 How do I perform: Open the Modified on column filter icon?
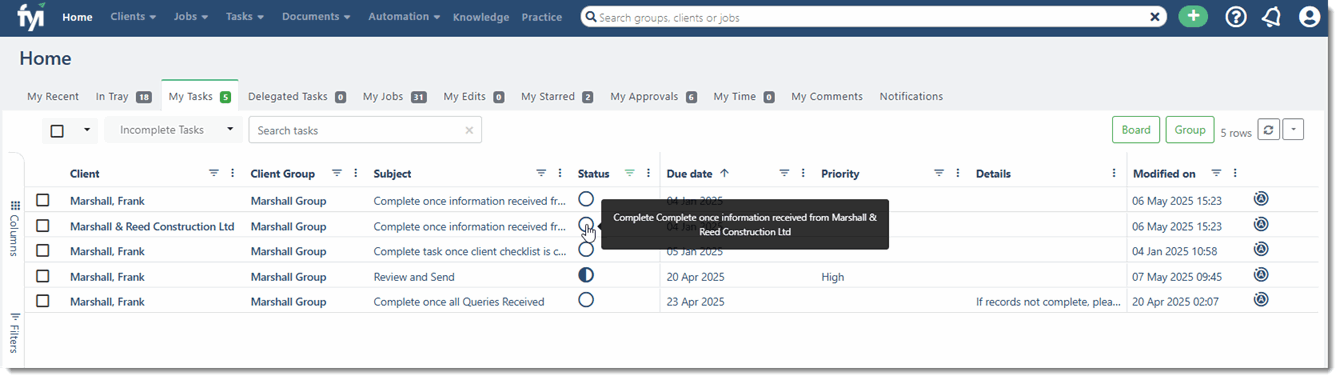1216,173
